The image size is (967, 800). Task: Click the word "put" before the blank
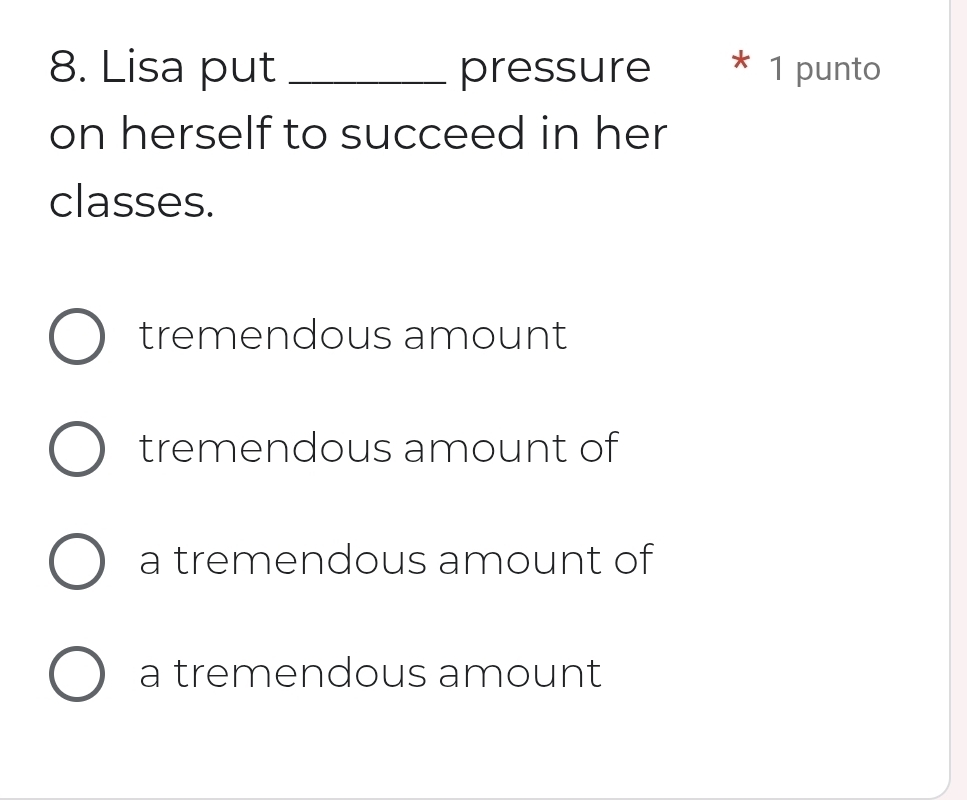pos(239,70)
